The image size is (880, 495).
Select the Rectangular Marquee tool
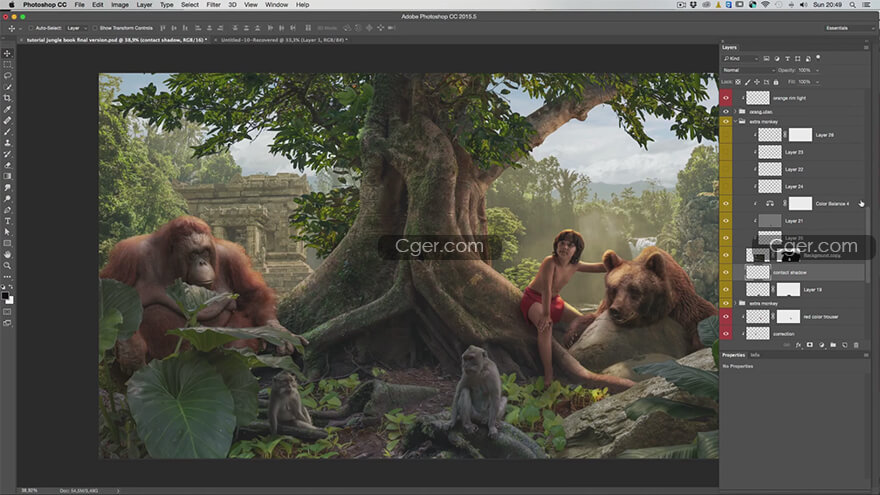pyautogui.click(x=7, y=65)
